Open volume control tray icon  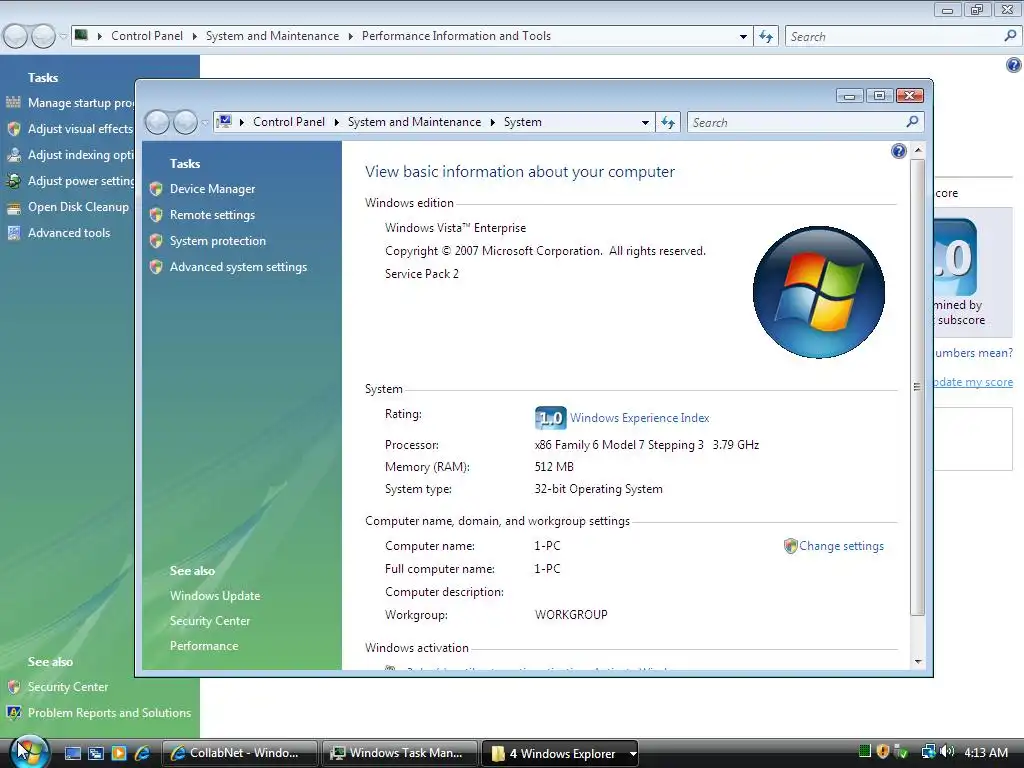(x=947, y=752)
